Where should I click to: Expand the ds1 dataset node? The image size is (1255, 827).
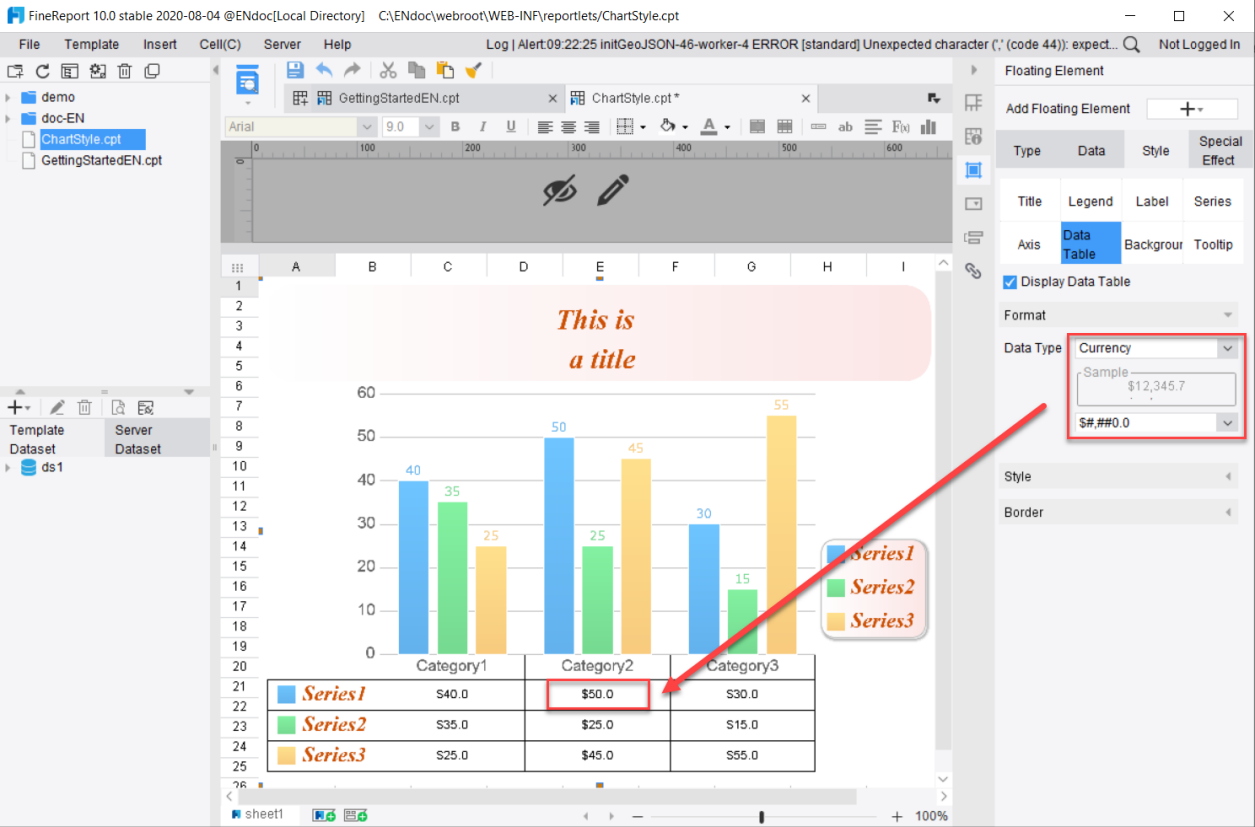[x=8, y=467]
